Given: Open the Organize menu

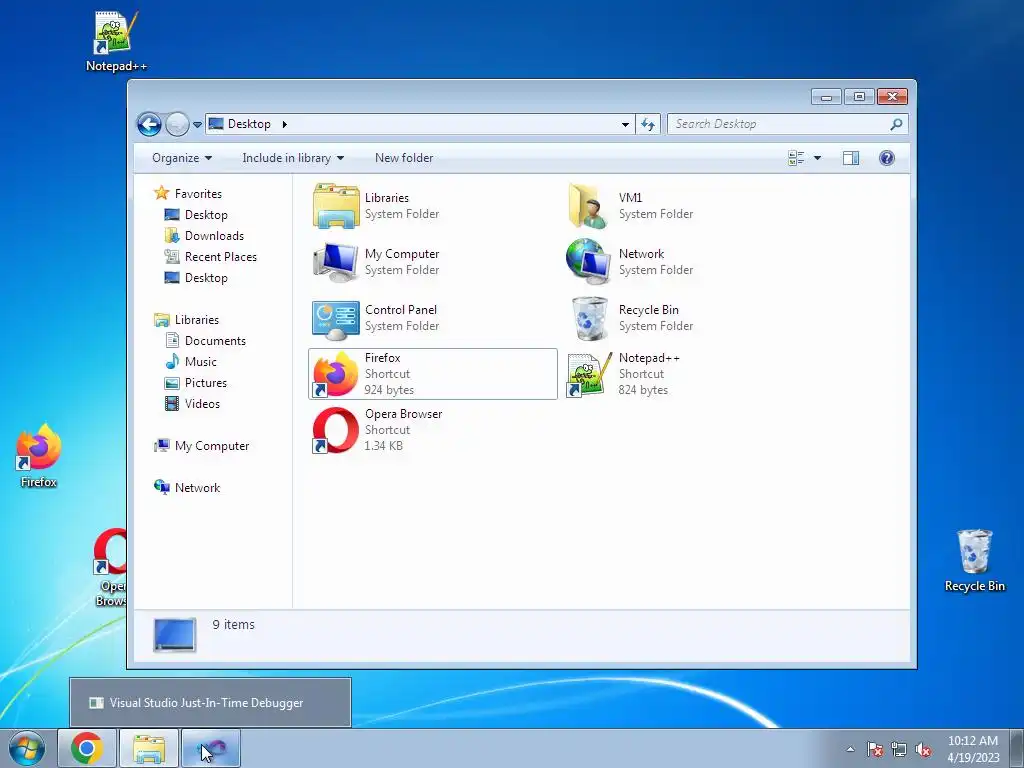Looking at the screenshot, I should [182, 158].
